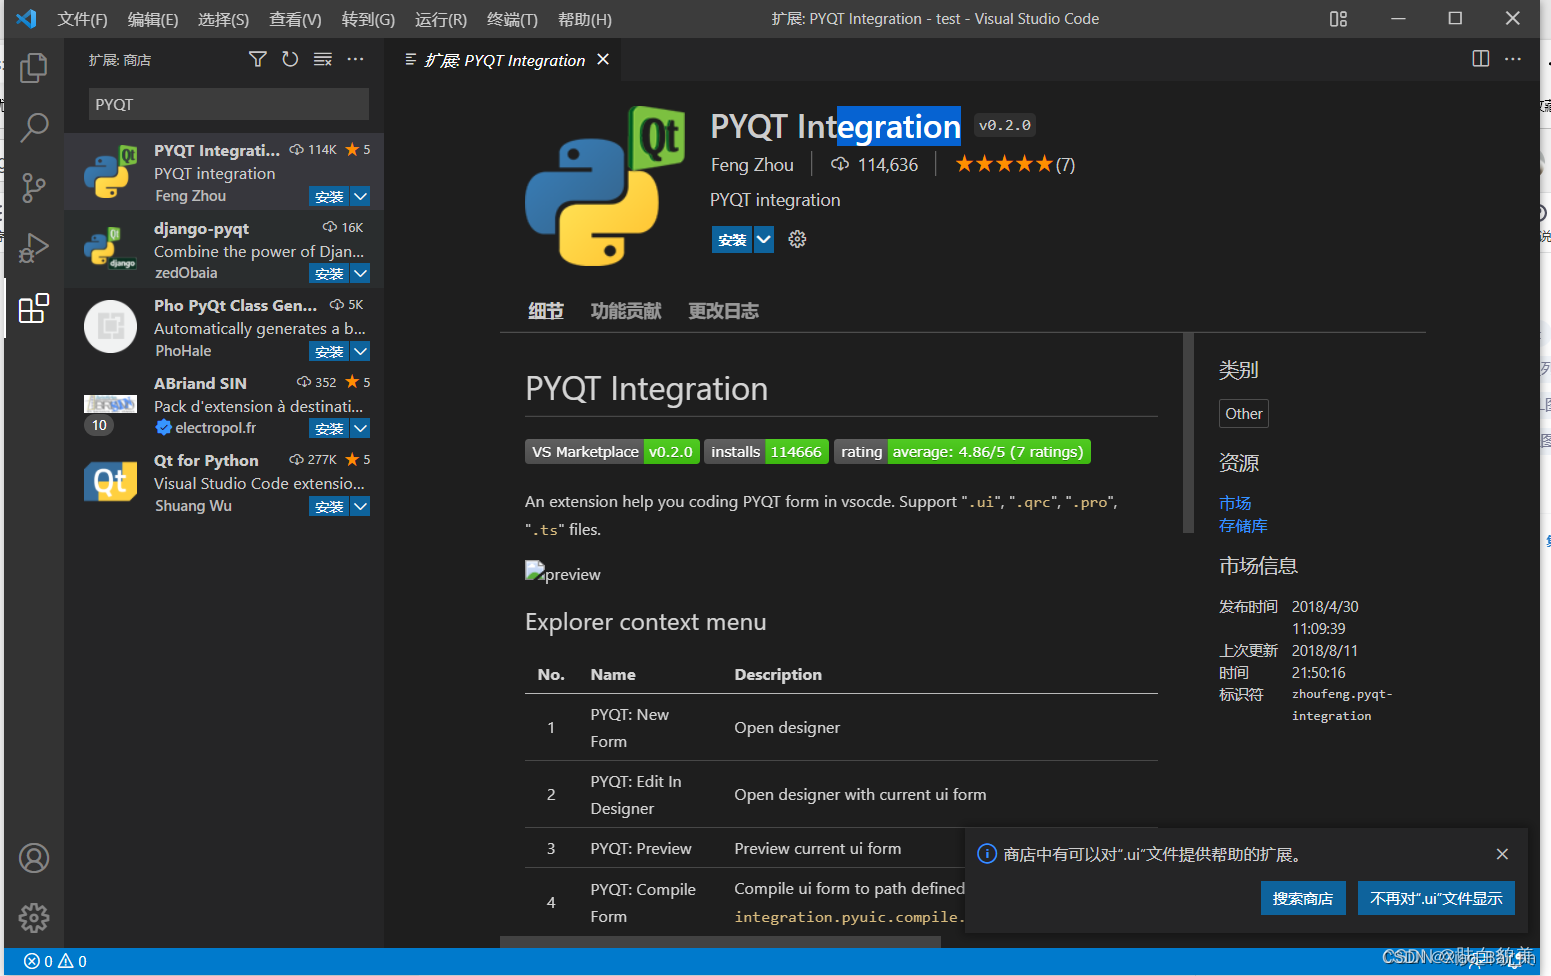Screen dimensions: 1551x976
Task: Install PYQT Integration from the extension page
Action: pyautogui.click(x=732, y=239)
